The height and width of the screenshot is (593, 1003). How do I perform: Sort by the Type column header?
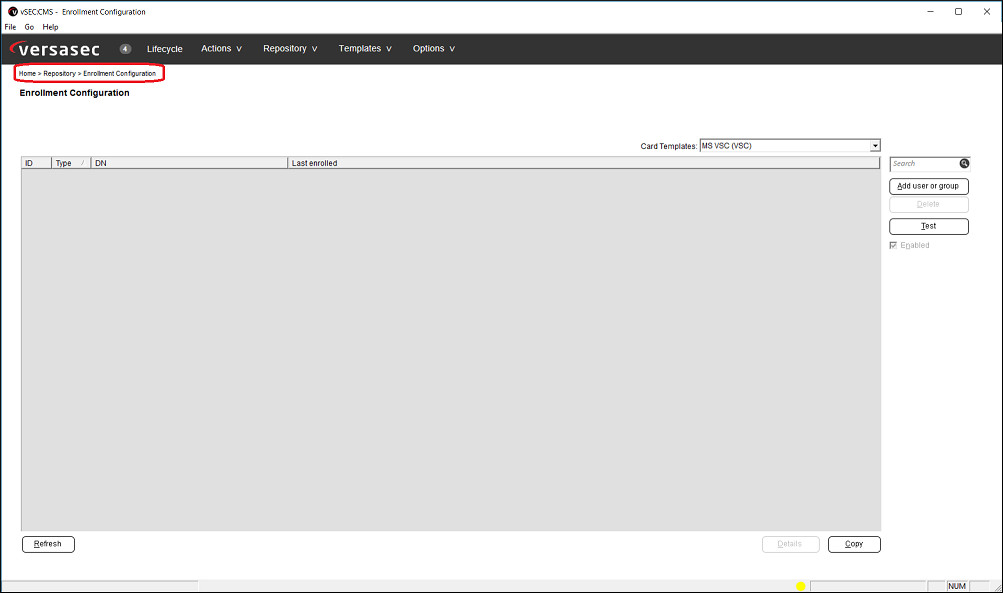click(71, 163)
